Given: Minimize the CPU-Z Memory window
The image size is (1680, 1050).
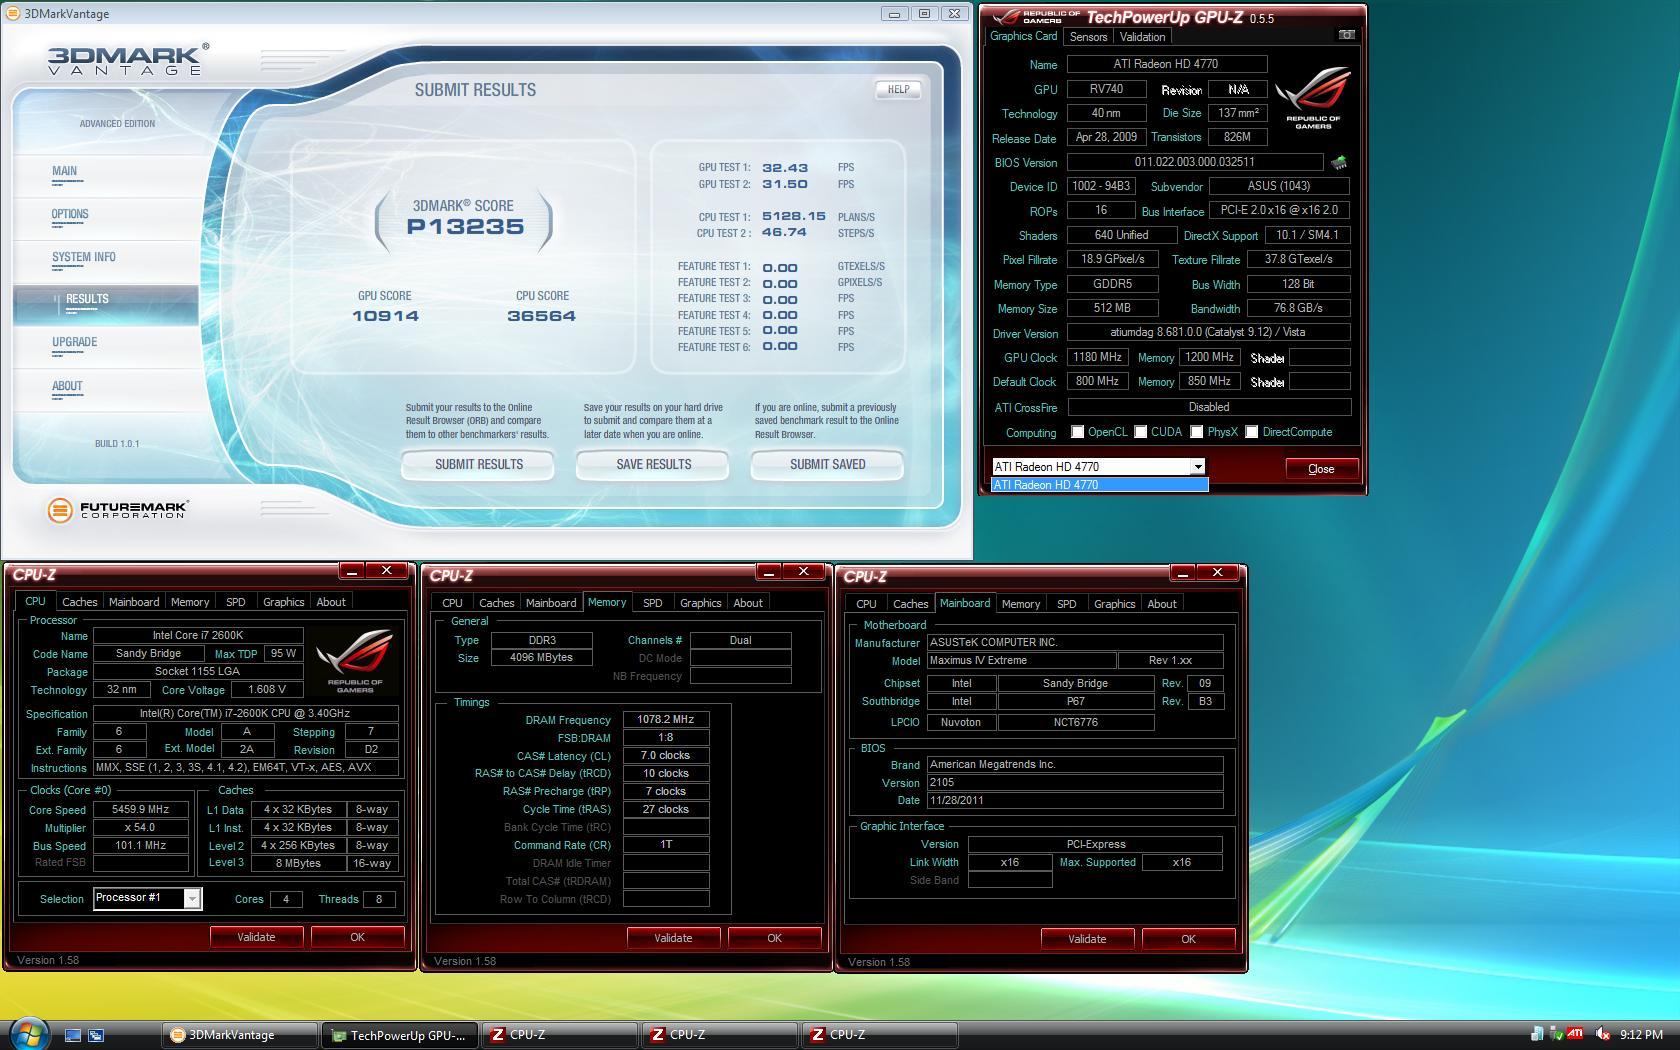Looking at the screenshot, I should click(768, 572).
